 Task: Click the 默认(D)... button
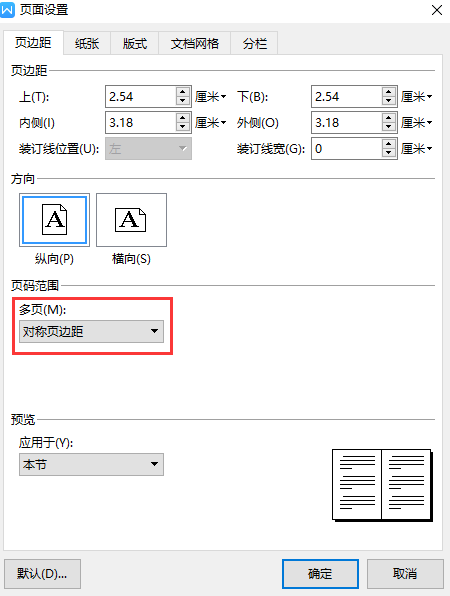(42, 573)
